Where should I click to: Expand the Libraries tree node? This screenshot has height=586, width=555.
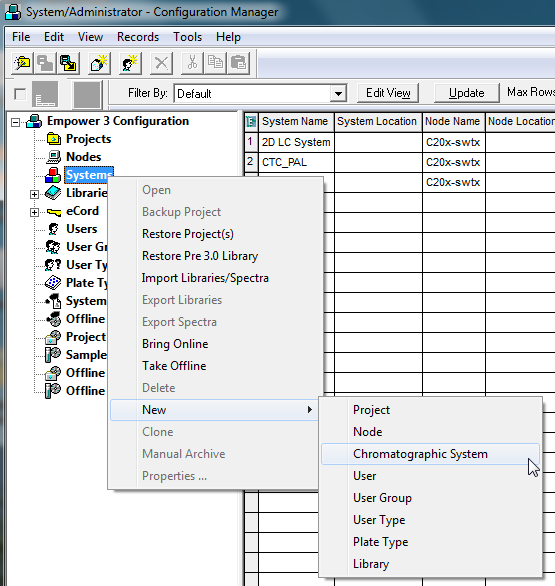click(34, 194)
